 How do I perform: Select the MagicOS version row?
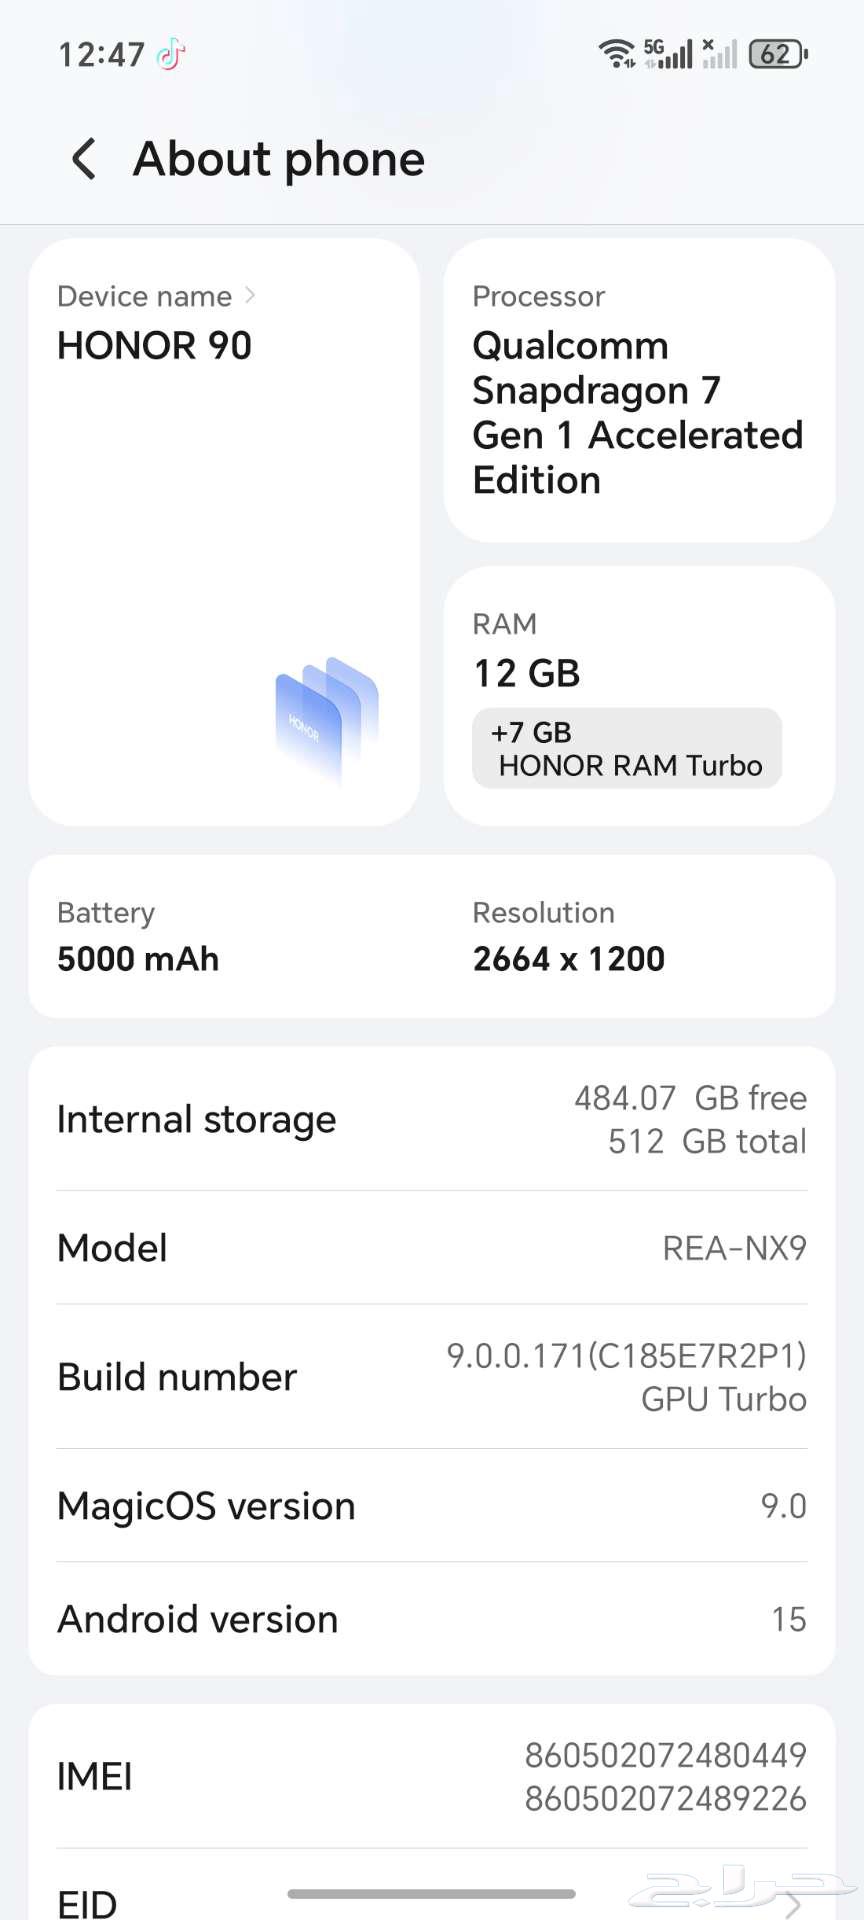click(x=432, y=1505)
